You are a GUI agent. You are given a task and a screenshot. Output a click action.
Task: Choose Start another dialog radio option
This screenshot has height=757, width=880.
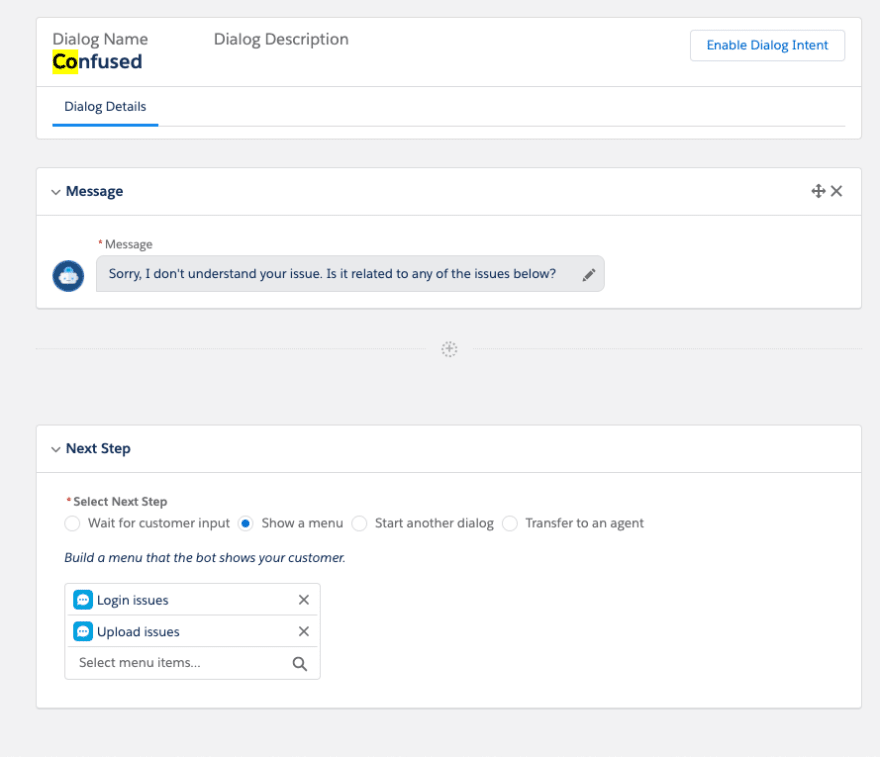(x=359, y=524)
